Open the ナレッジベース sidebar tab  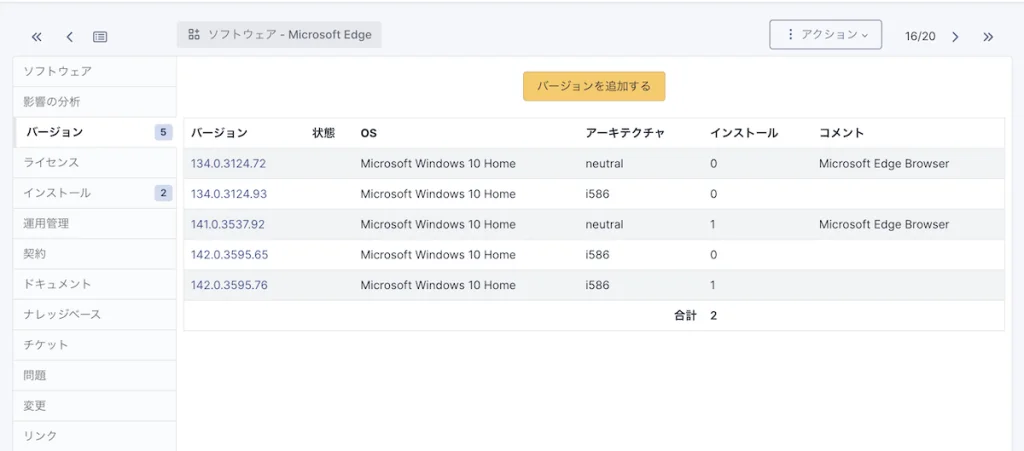(95, 315)
